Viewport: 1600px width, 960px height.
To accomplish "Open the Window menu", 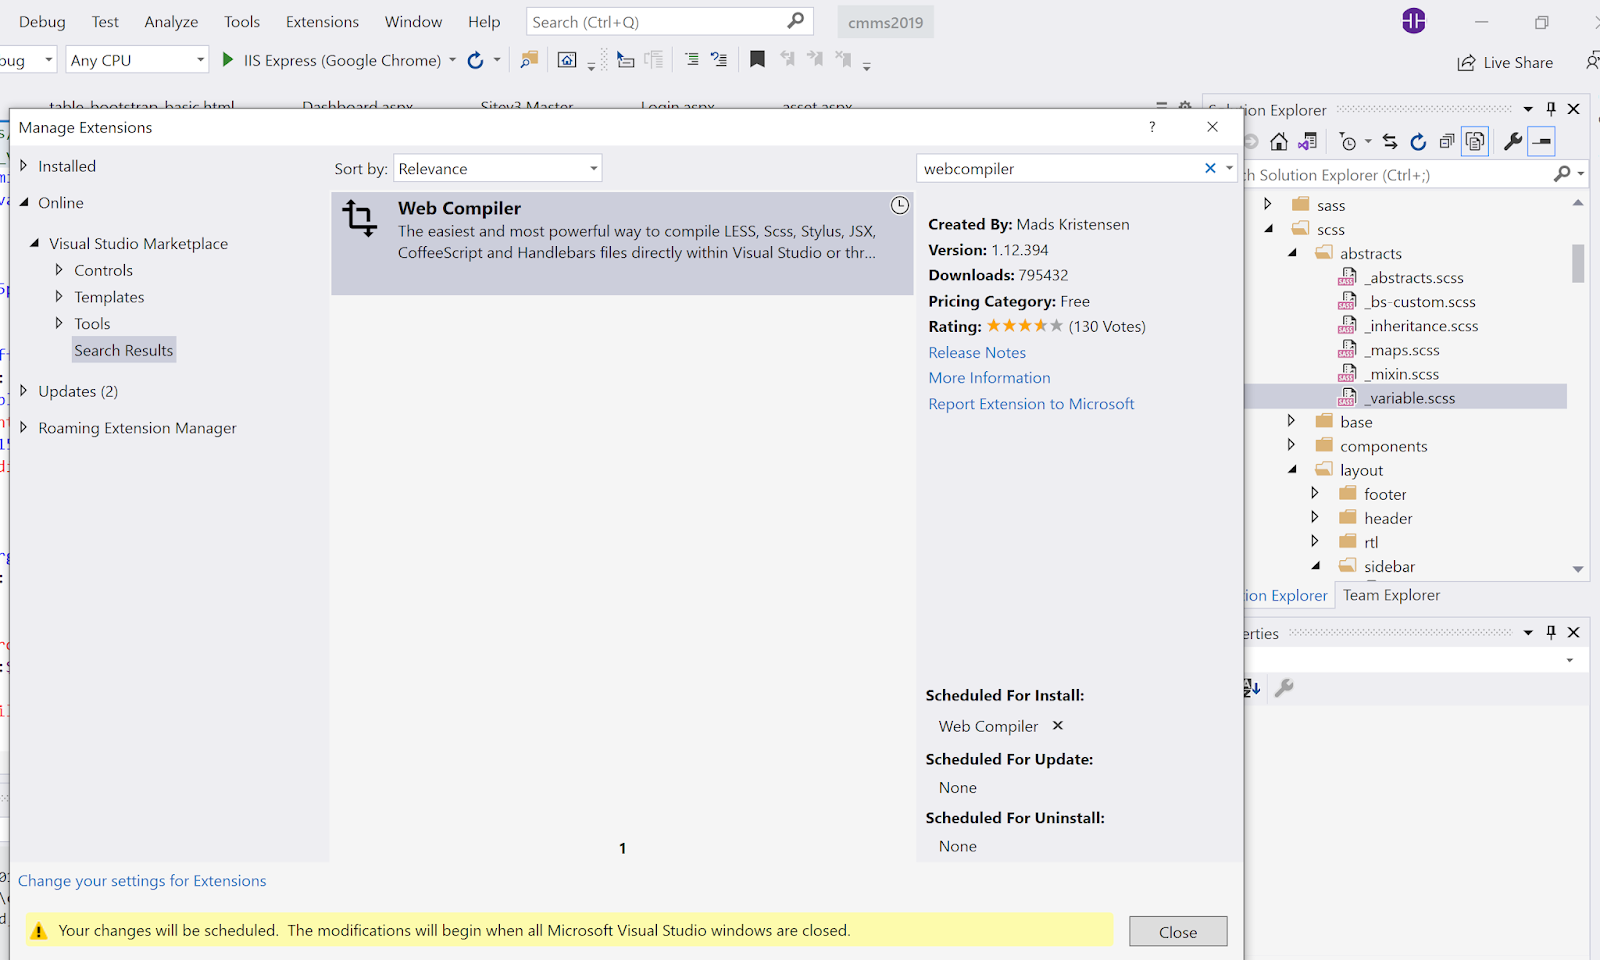I will point(413,22).
